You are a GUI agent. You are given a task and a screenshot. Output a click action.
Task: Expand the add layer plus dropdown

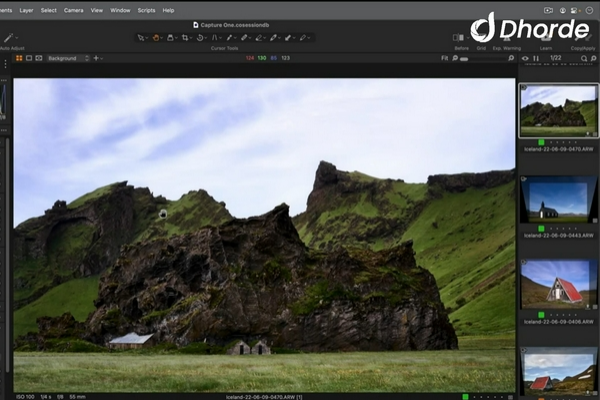[x=98, y=58]
